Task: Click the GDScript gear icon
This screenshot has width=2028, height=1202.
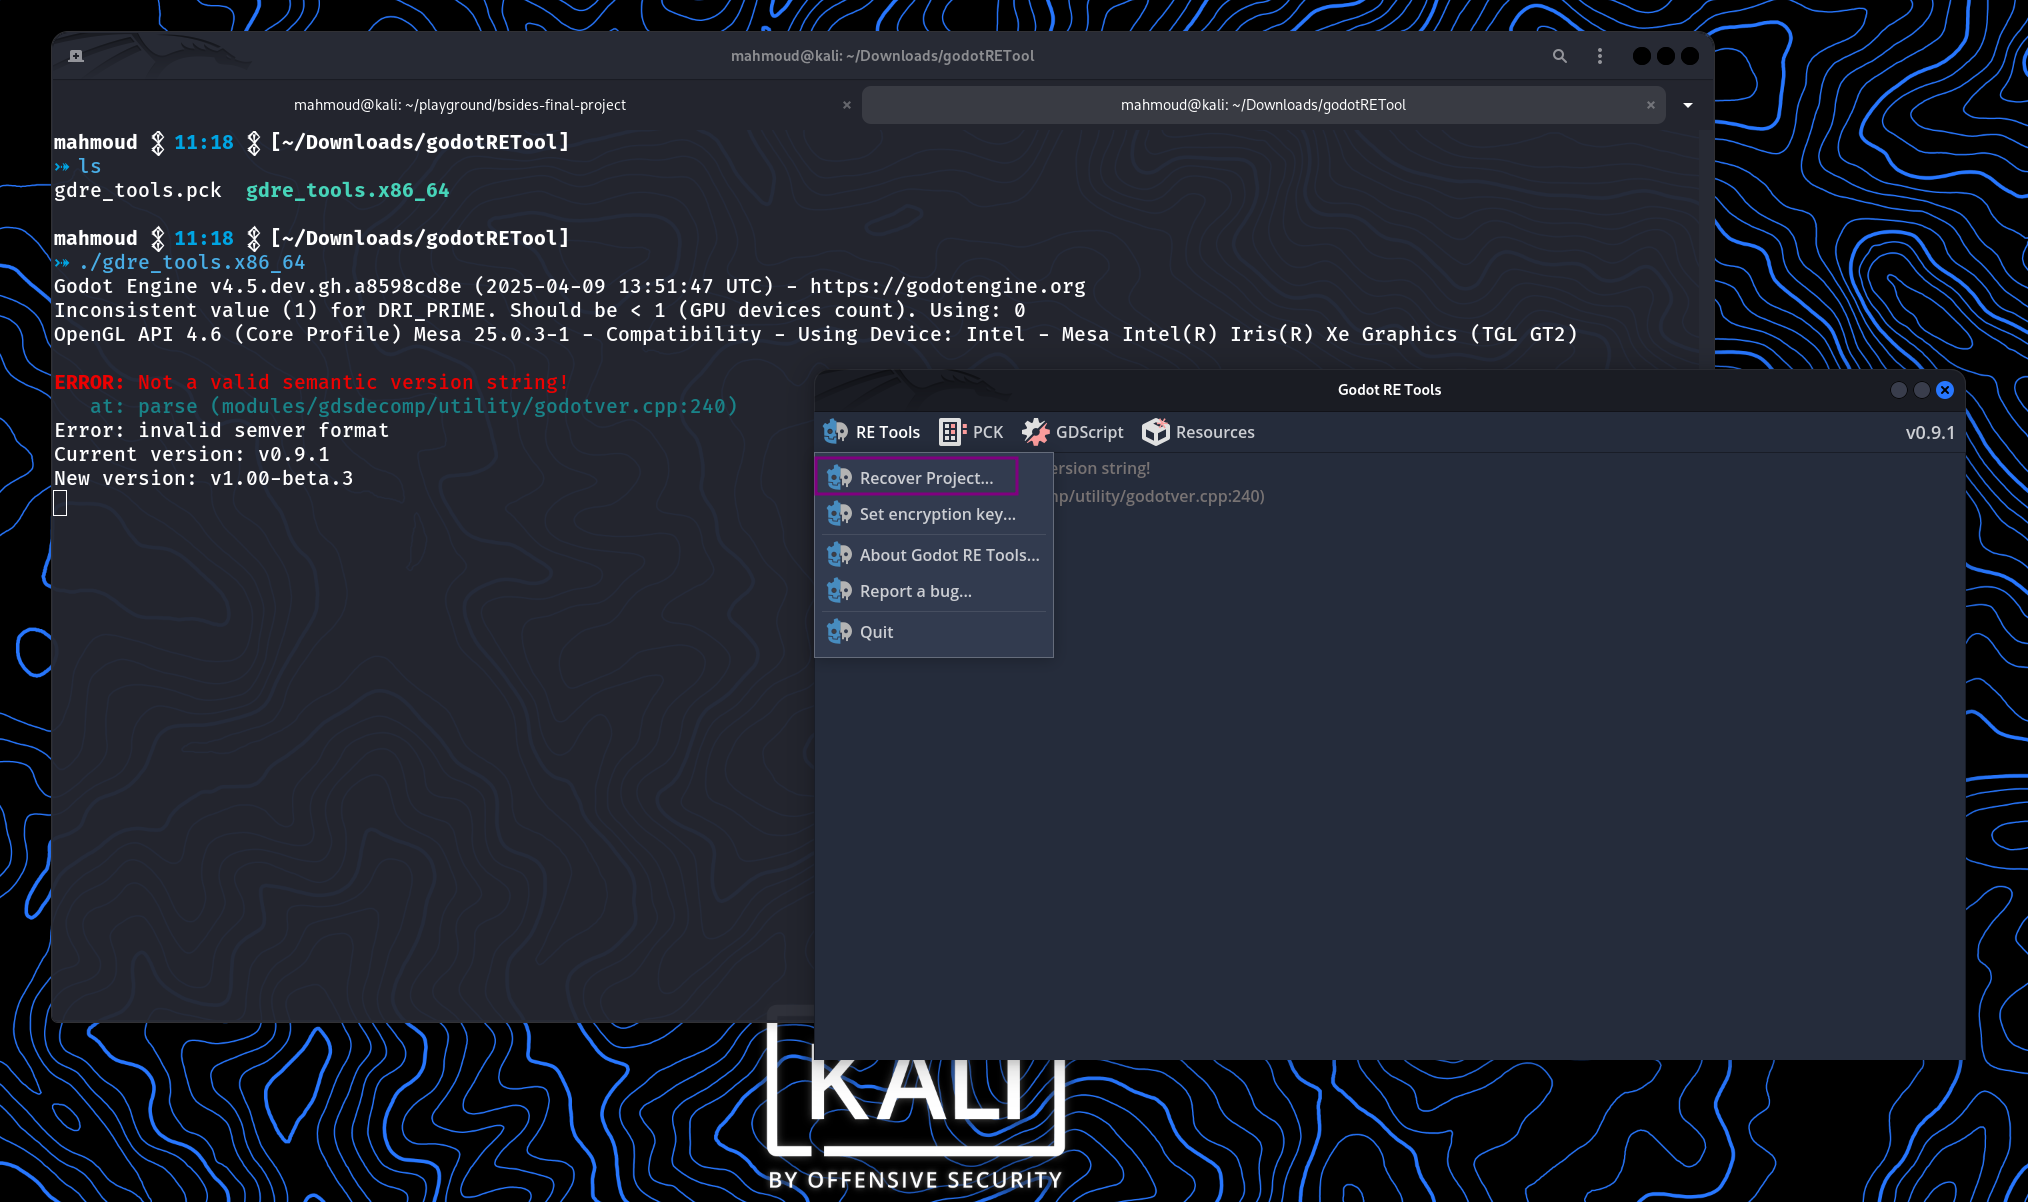Action: tap(1035, 432)
